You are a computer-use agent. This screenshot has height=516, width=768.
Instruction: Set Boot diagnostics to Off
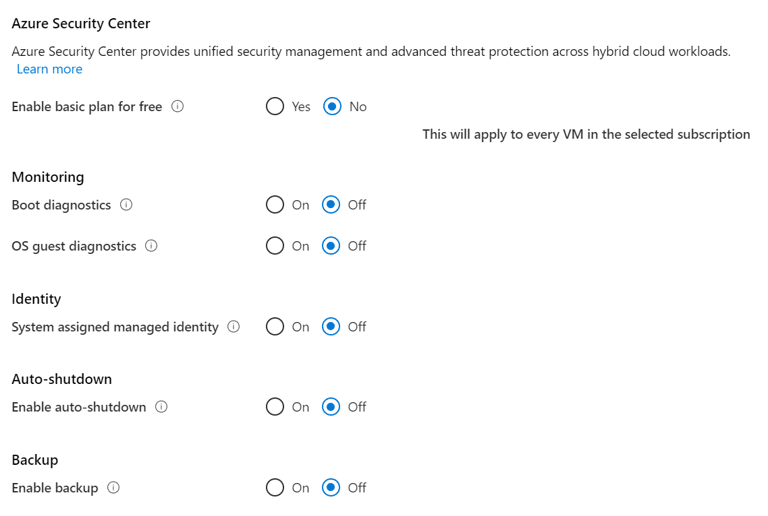(332, 205)
